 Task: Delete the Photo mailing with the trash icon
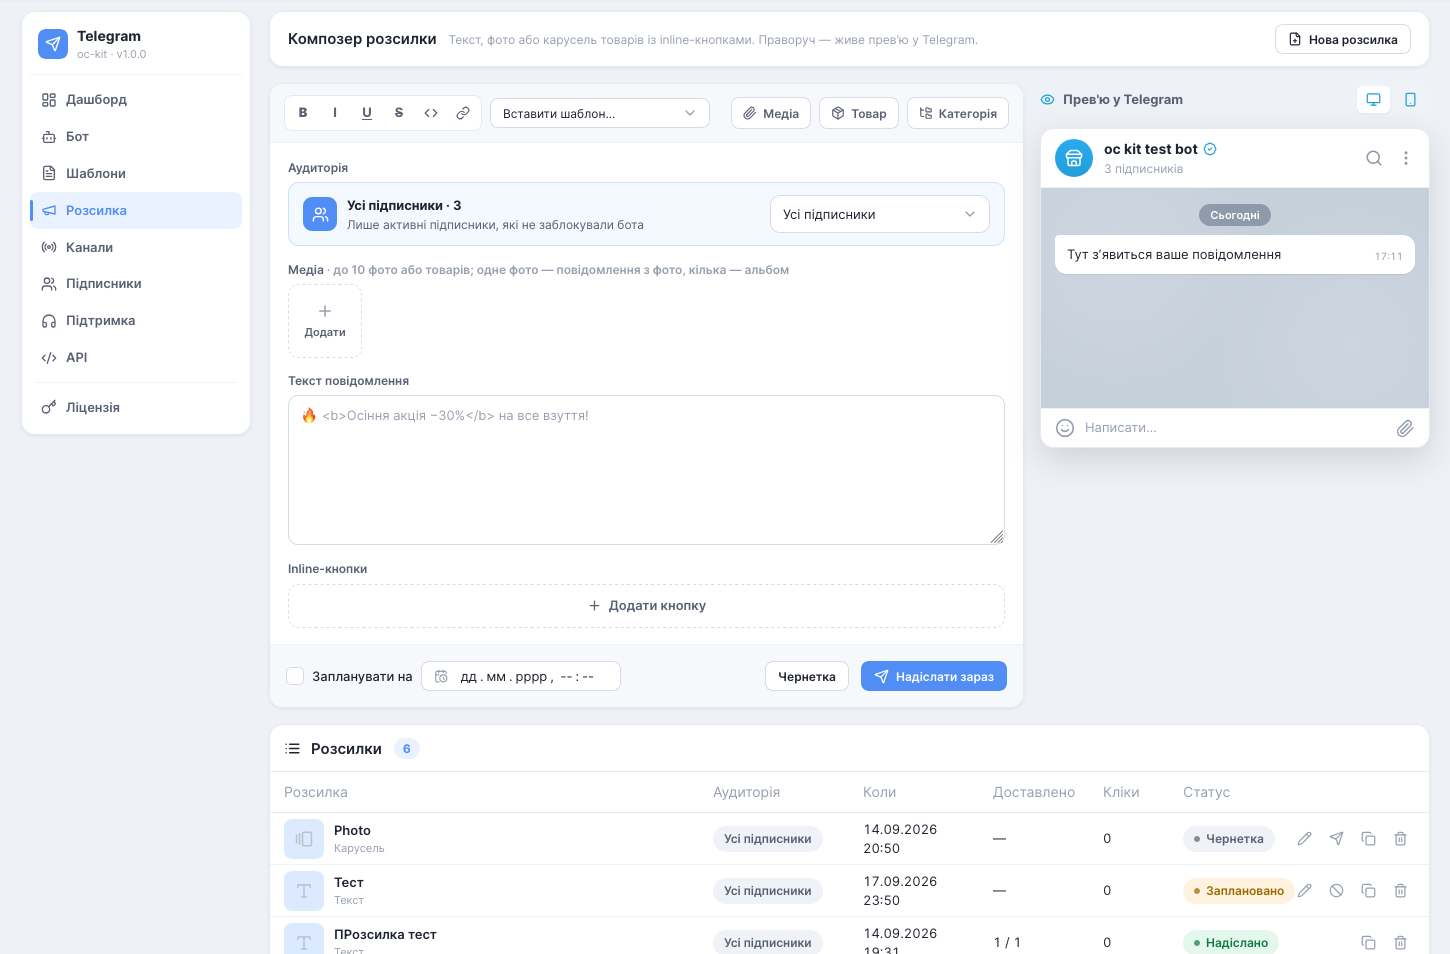(1401, 839)
